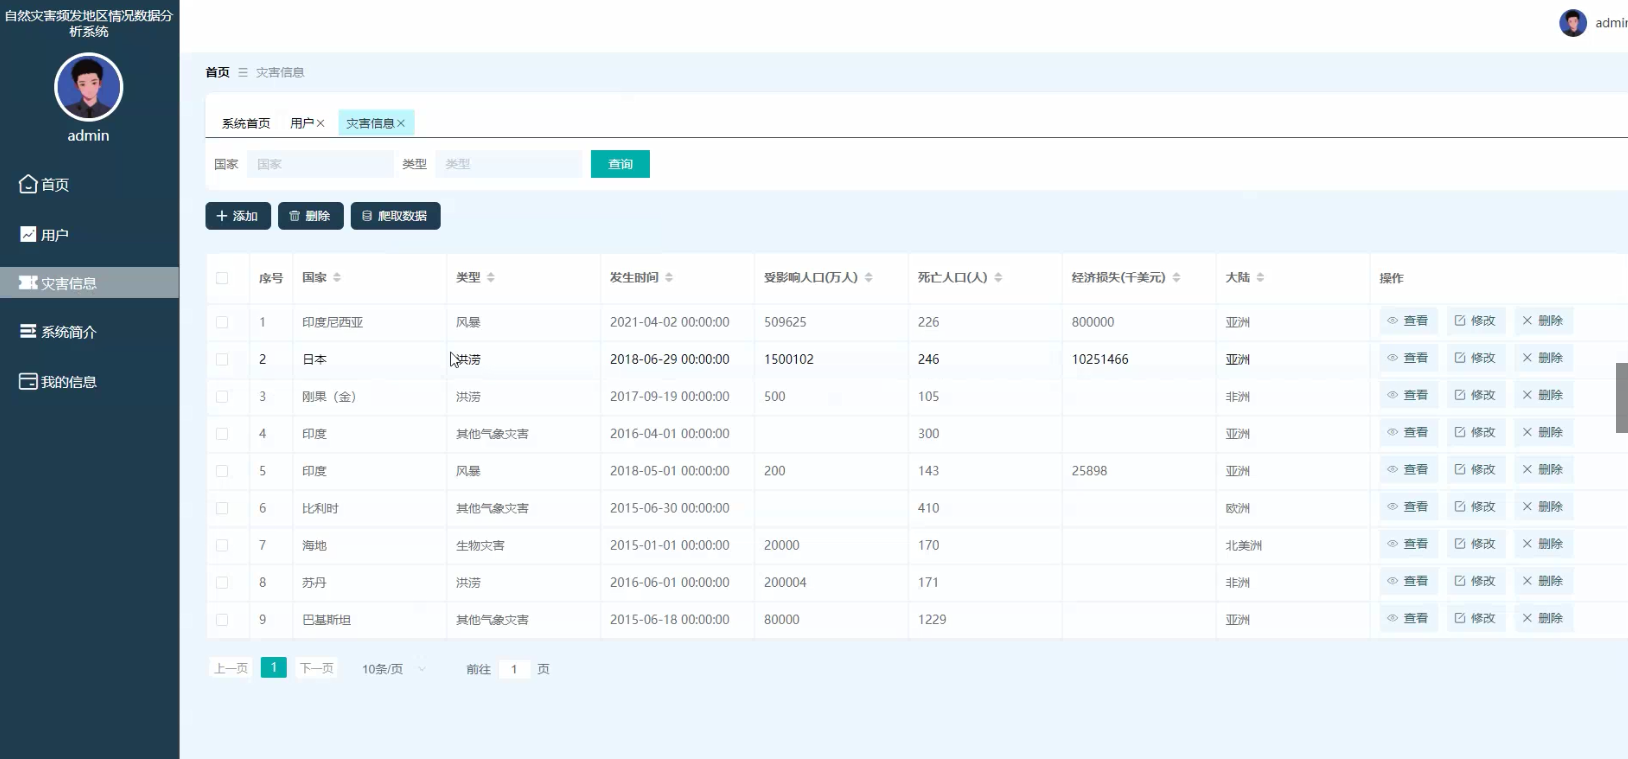The height and width of the screenshot is (759, 1628).
Task: Check the row for 巴基斯坦
Action: (x=222, y=620)
